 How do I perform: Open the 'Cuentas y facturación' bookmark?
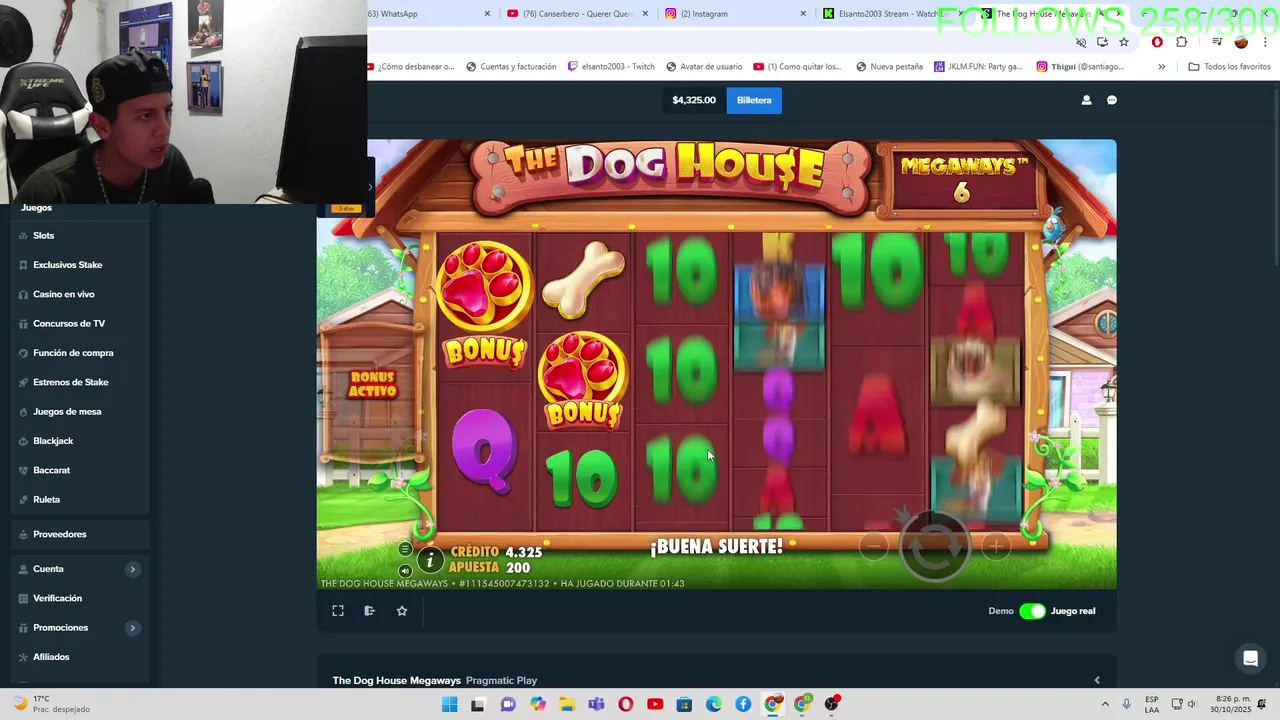(x=511, y=67)
